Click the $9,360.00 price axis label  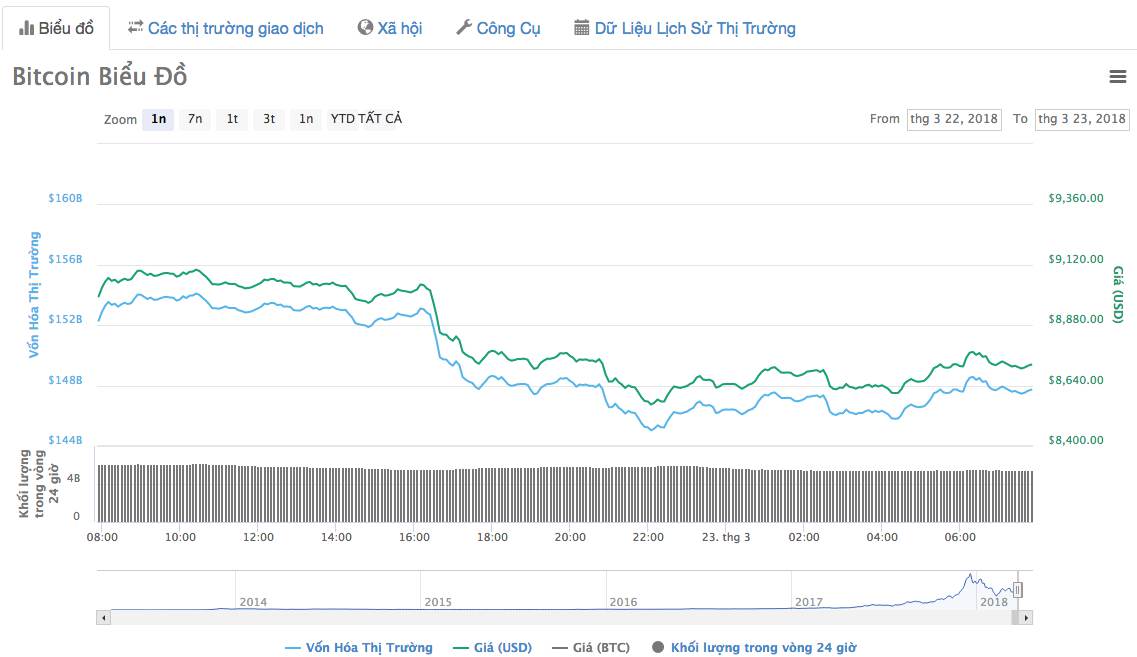(1076, 198)
